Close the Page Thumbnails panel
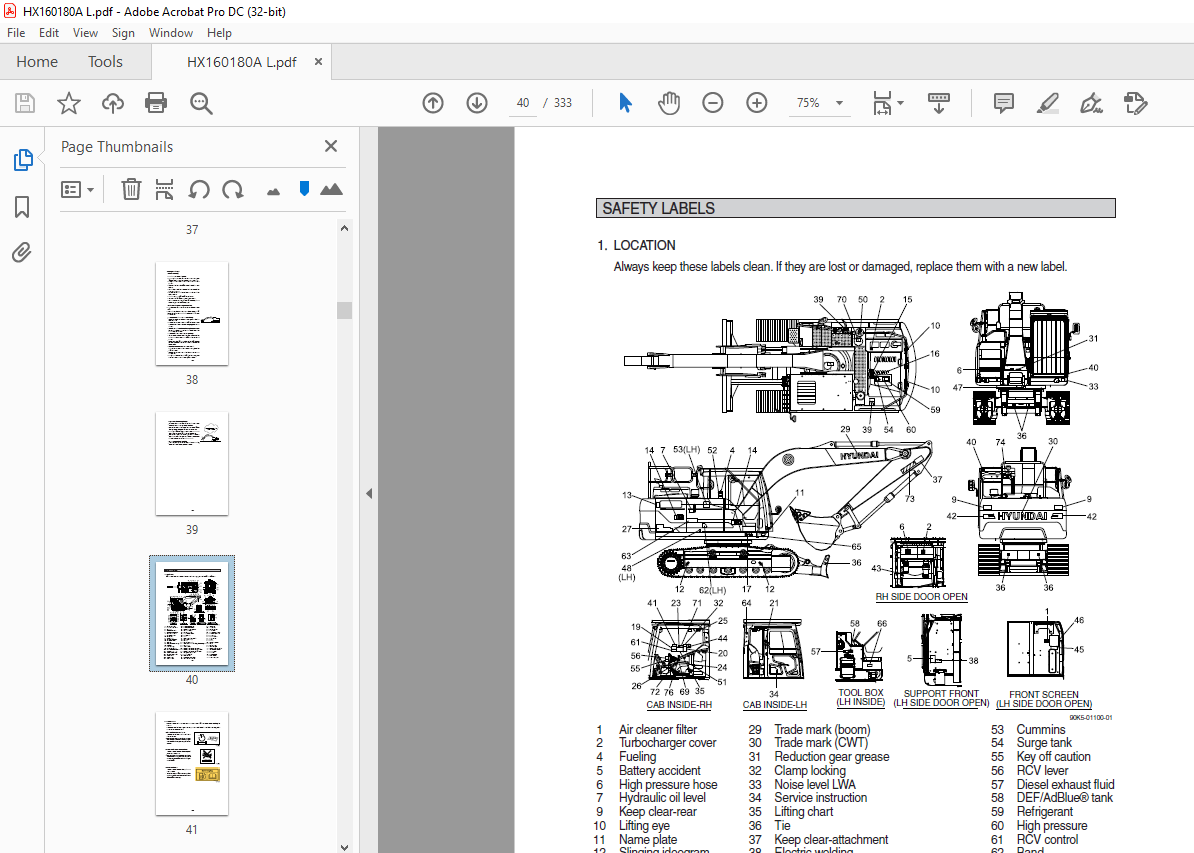 coord(330,146)
